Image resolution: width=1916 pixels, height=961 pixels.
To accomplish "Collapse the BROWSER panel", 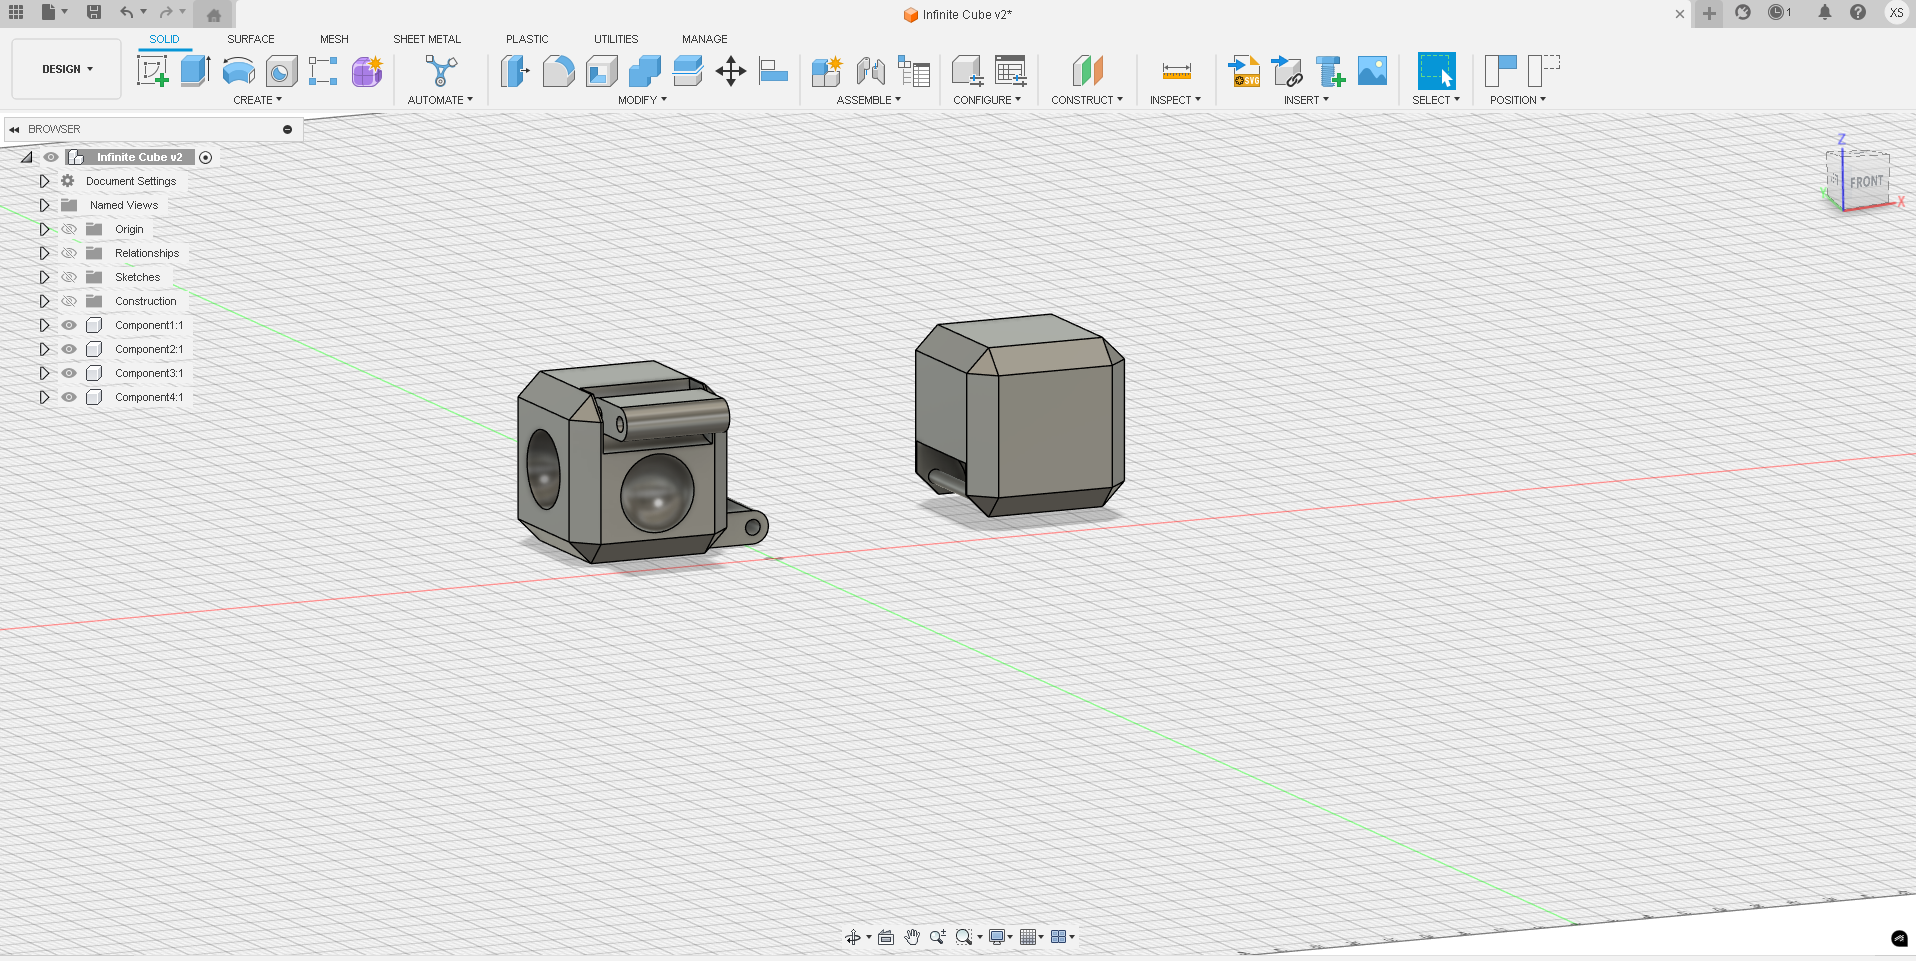I will (14, 129).
